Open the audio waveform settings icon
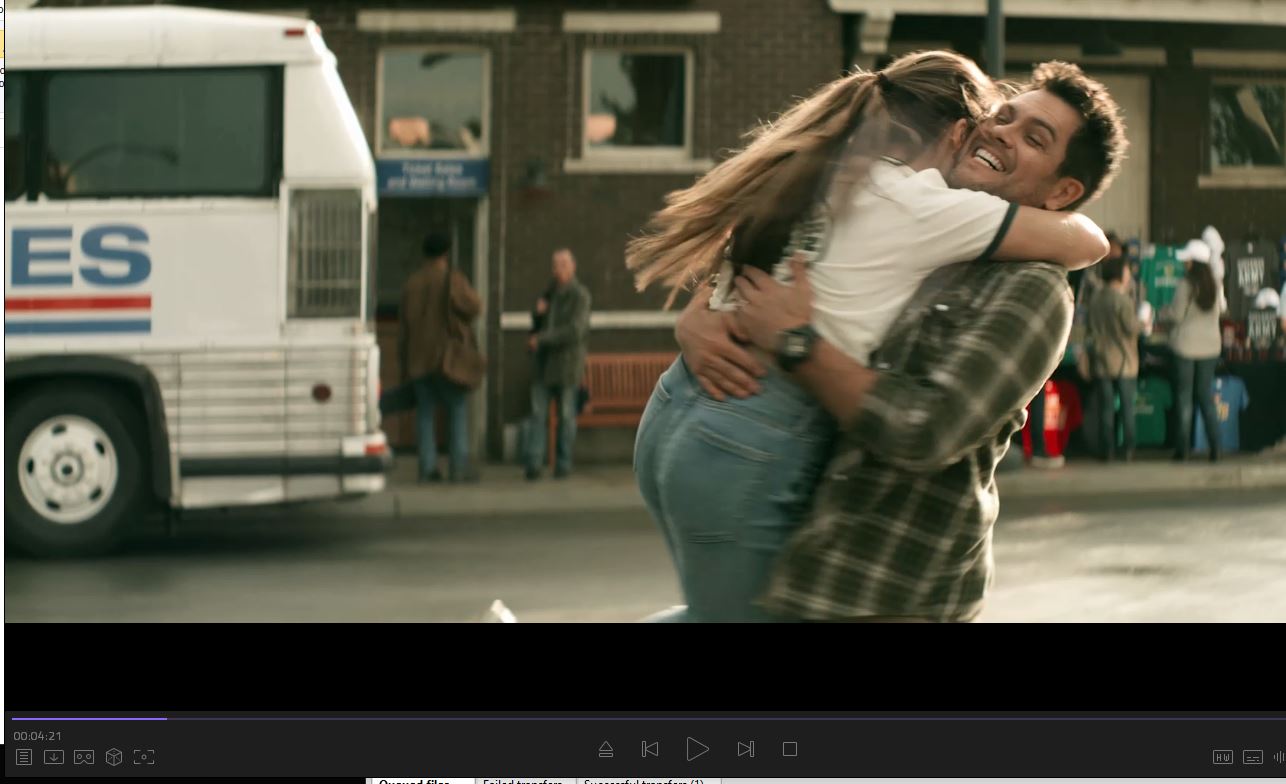The image size is (1286, 784). (1278, 757)
